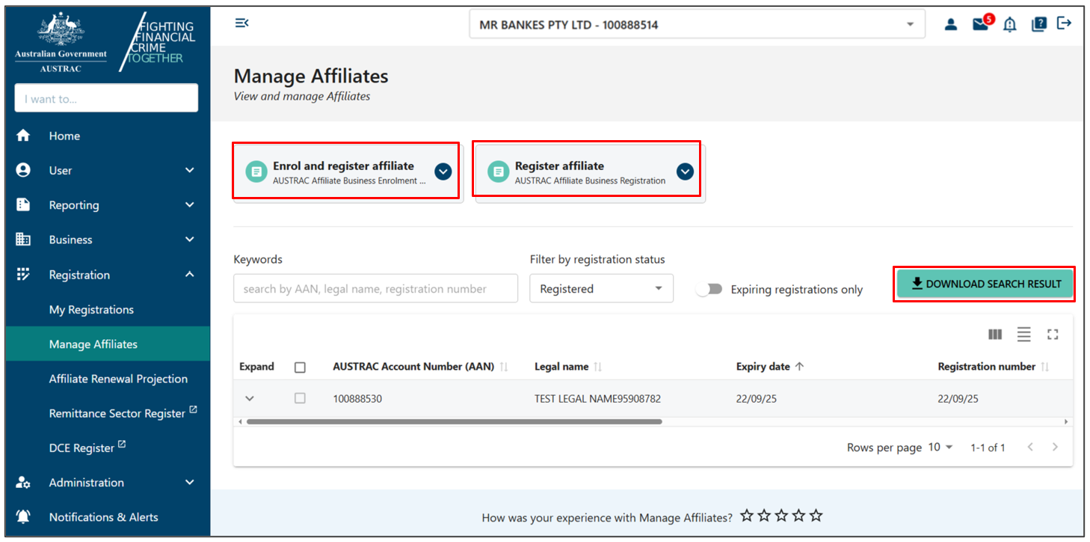The height and width of the screenshot is (542, 1090).
Task: Click the Registration grid-check icon
Action: [24, 274]
